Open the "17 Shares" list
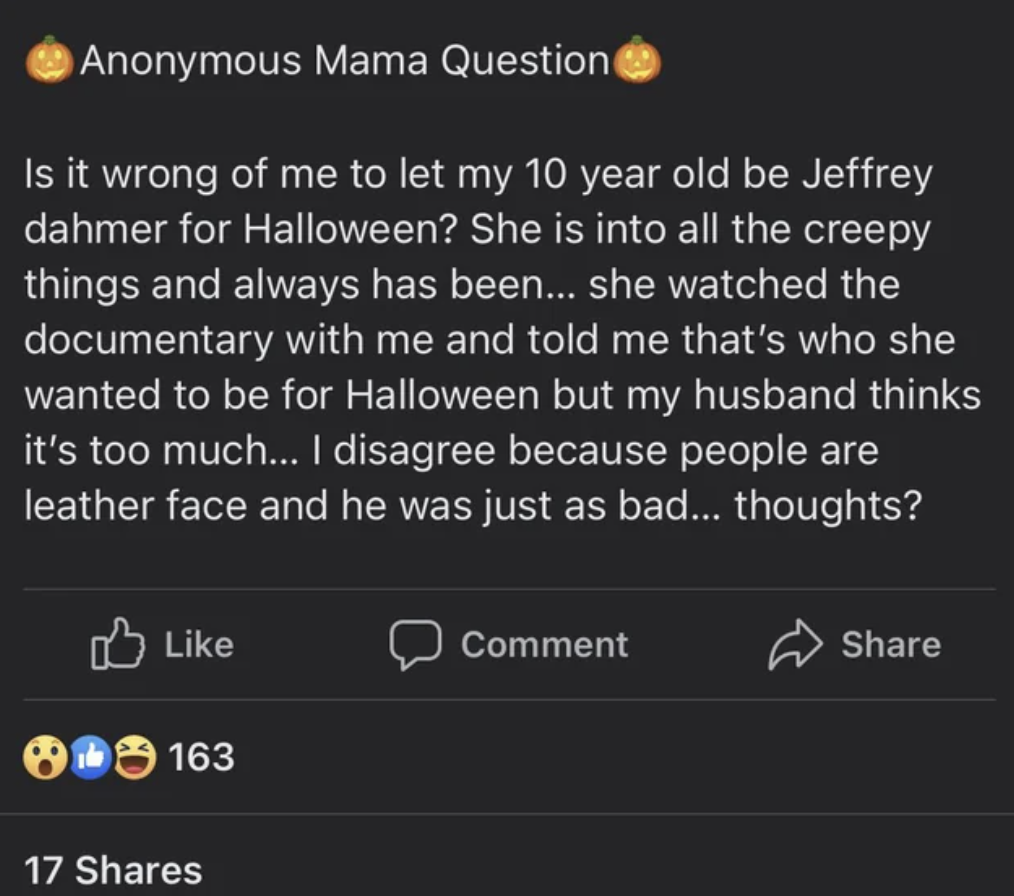The height and width of the screenshot is (896, 1014). (x=111, y=869)
